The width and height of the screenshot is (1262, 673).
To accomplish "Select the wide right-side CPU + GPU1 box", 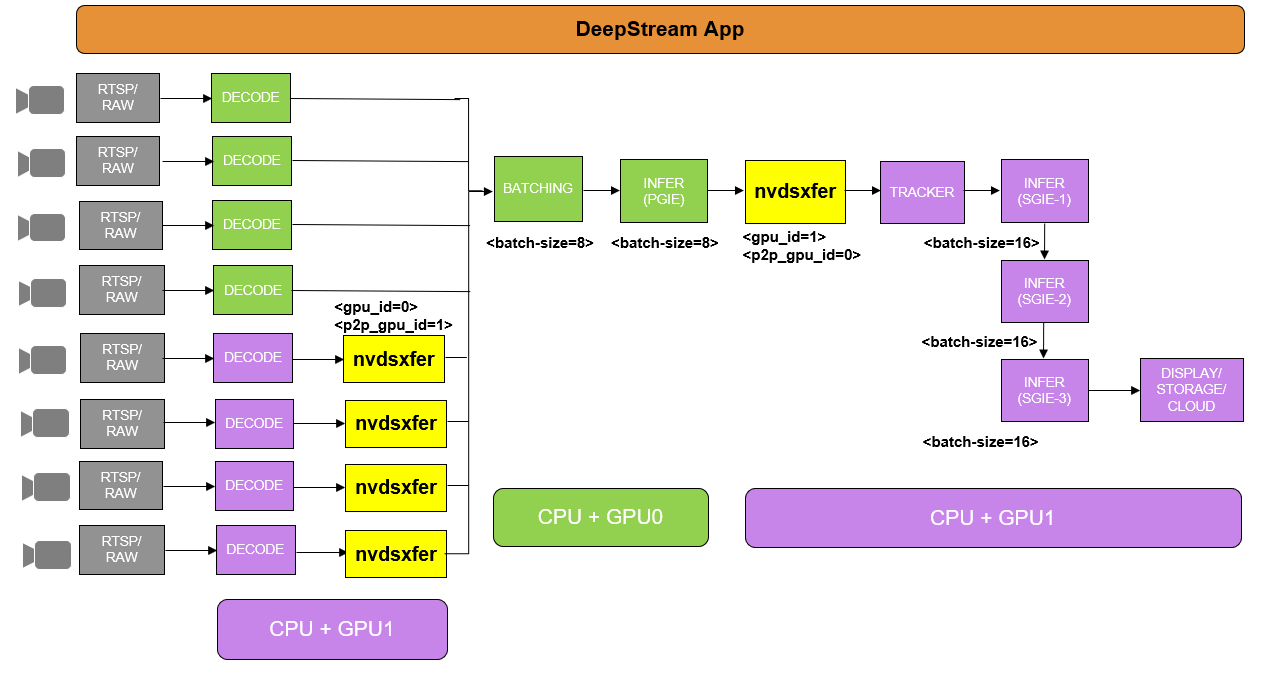I will 992,518.
